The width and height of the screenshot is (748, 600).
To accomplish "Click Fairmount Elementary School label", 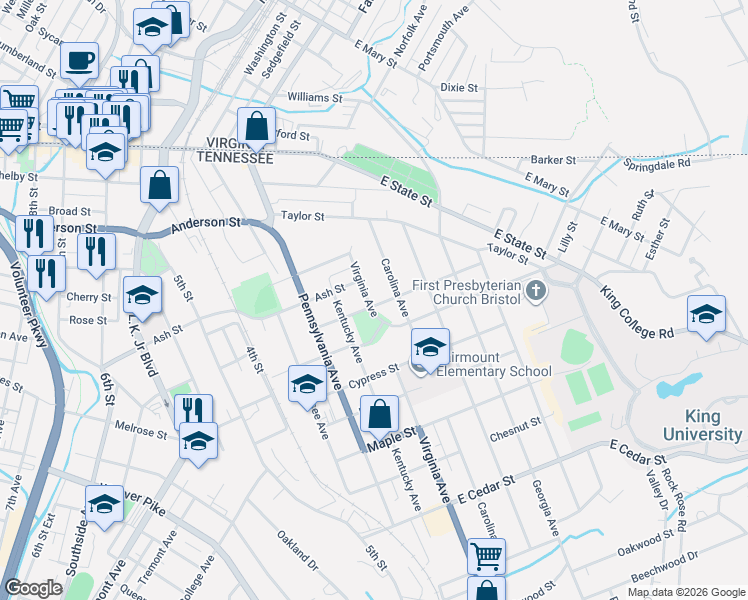I will click(x=494, y=364).
